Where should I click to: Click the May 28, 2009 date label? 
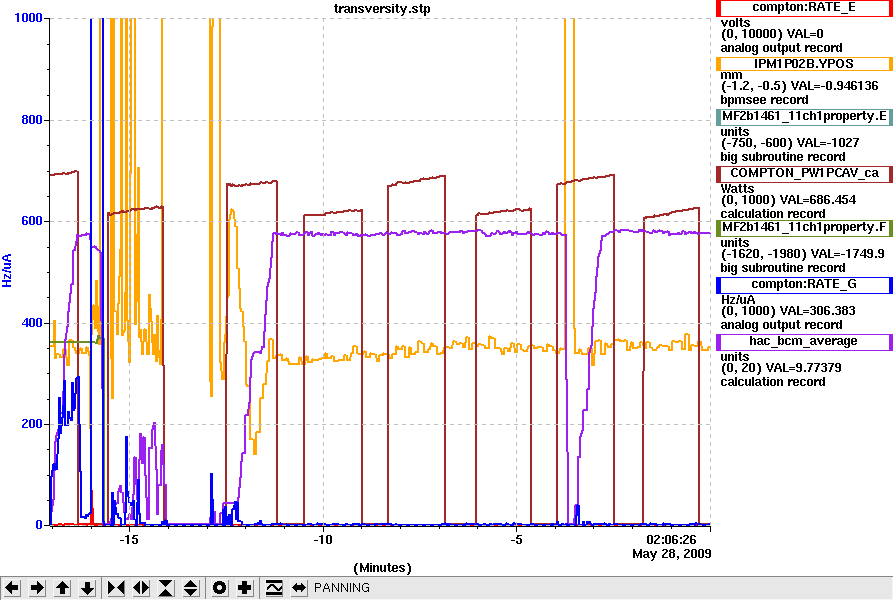pos(671,553)
